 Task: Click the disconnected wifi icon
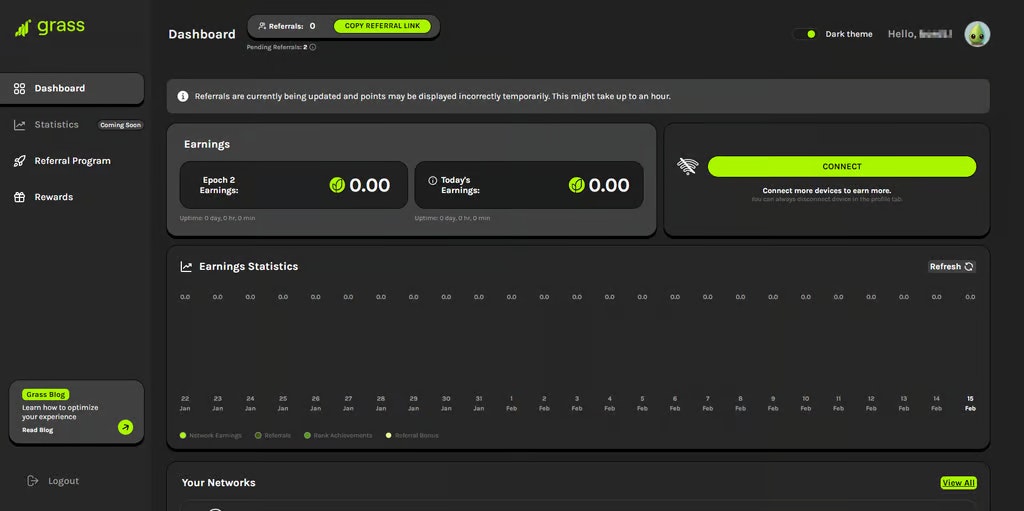(687, 167)
